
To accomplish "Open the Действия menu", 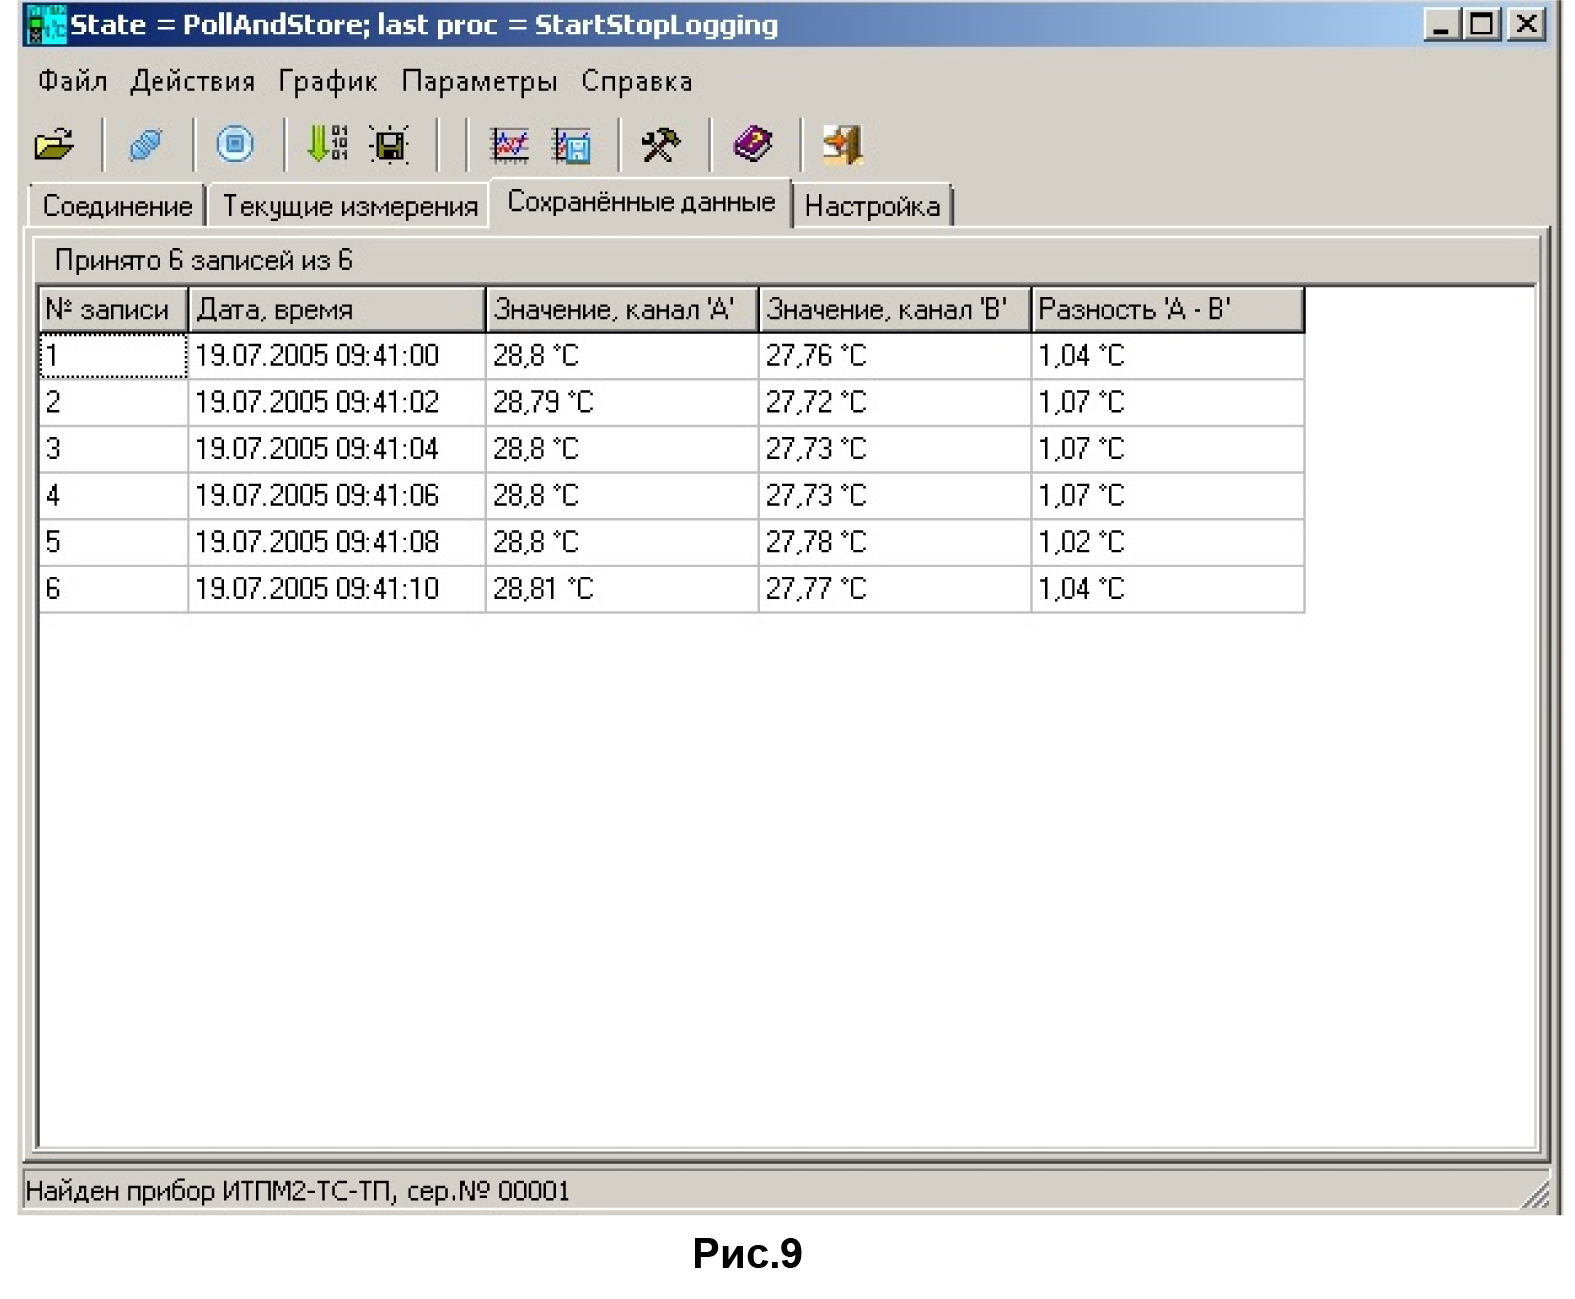I will (x=192, y=81).
